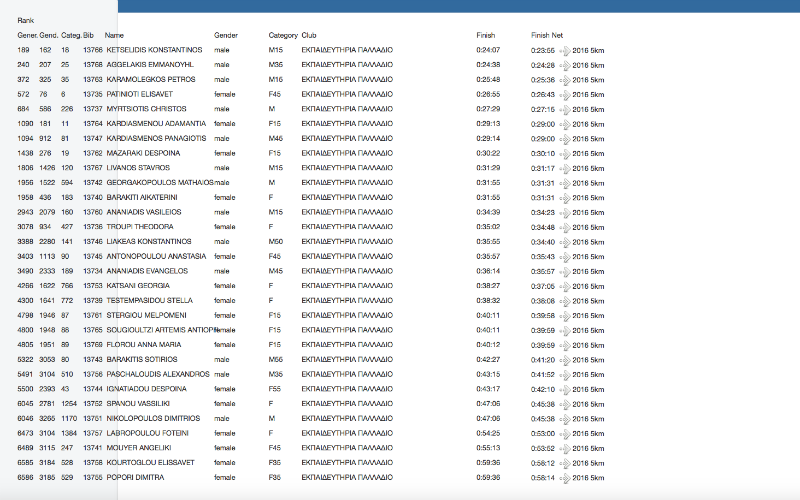Click bib number 13746

tap(93, 241)
